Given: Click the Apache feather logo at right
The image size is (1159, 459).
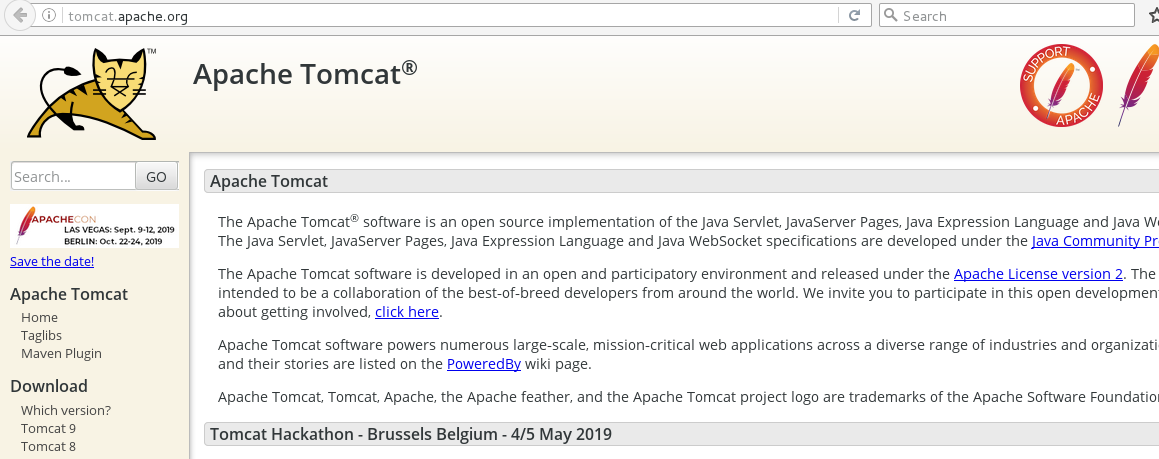Looking at the screenshot, I should click(x=1138, y=85).
